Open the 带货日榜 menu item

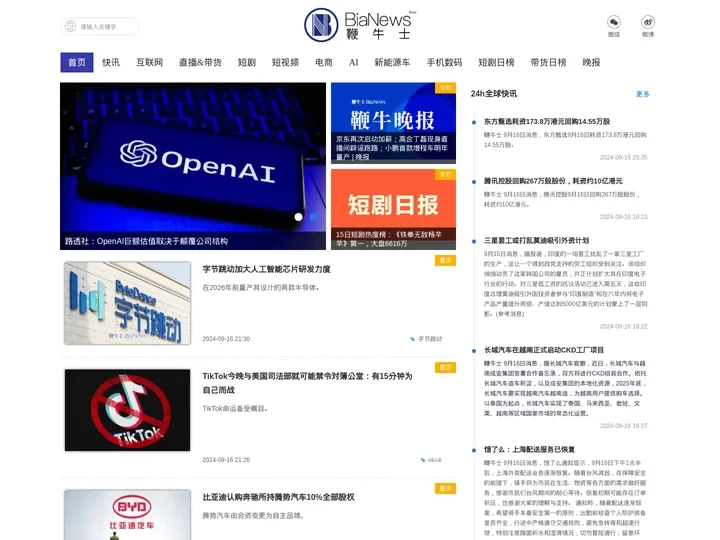point(548,62)
